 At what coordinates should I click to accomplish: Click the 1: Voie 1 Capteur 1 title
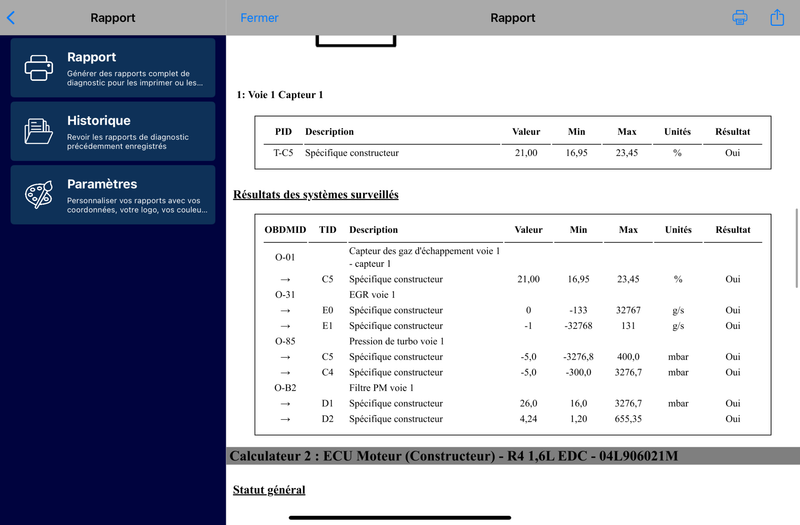(x=280, y=95)
